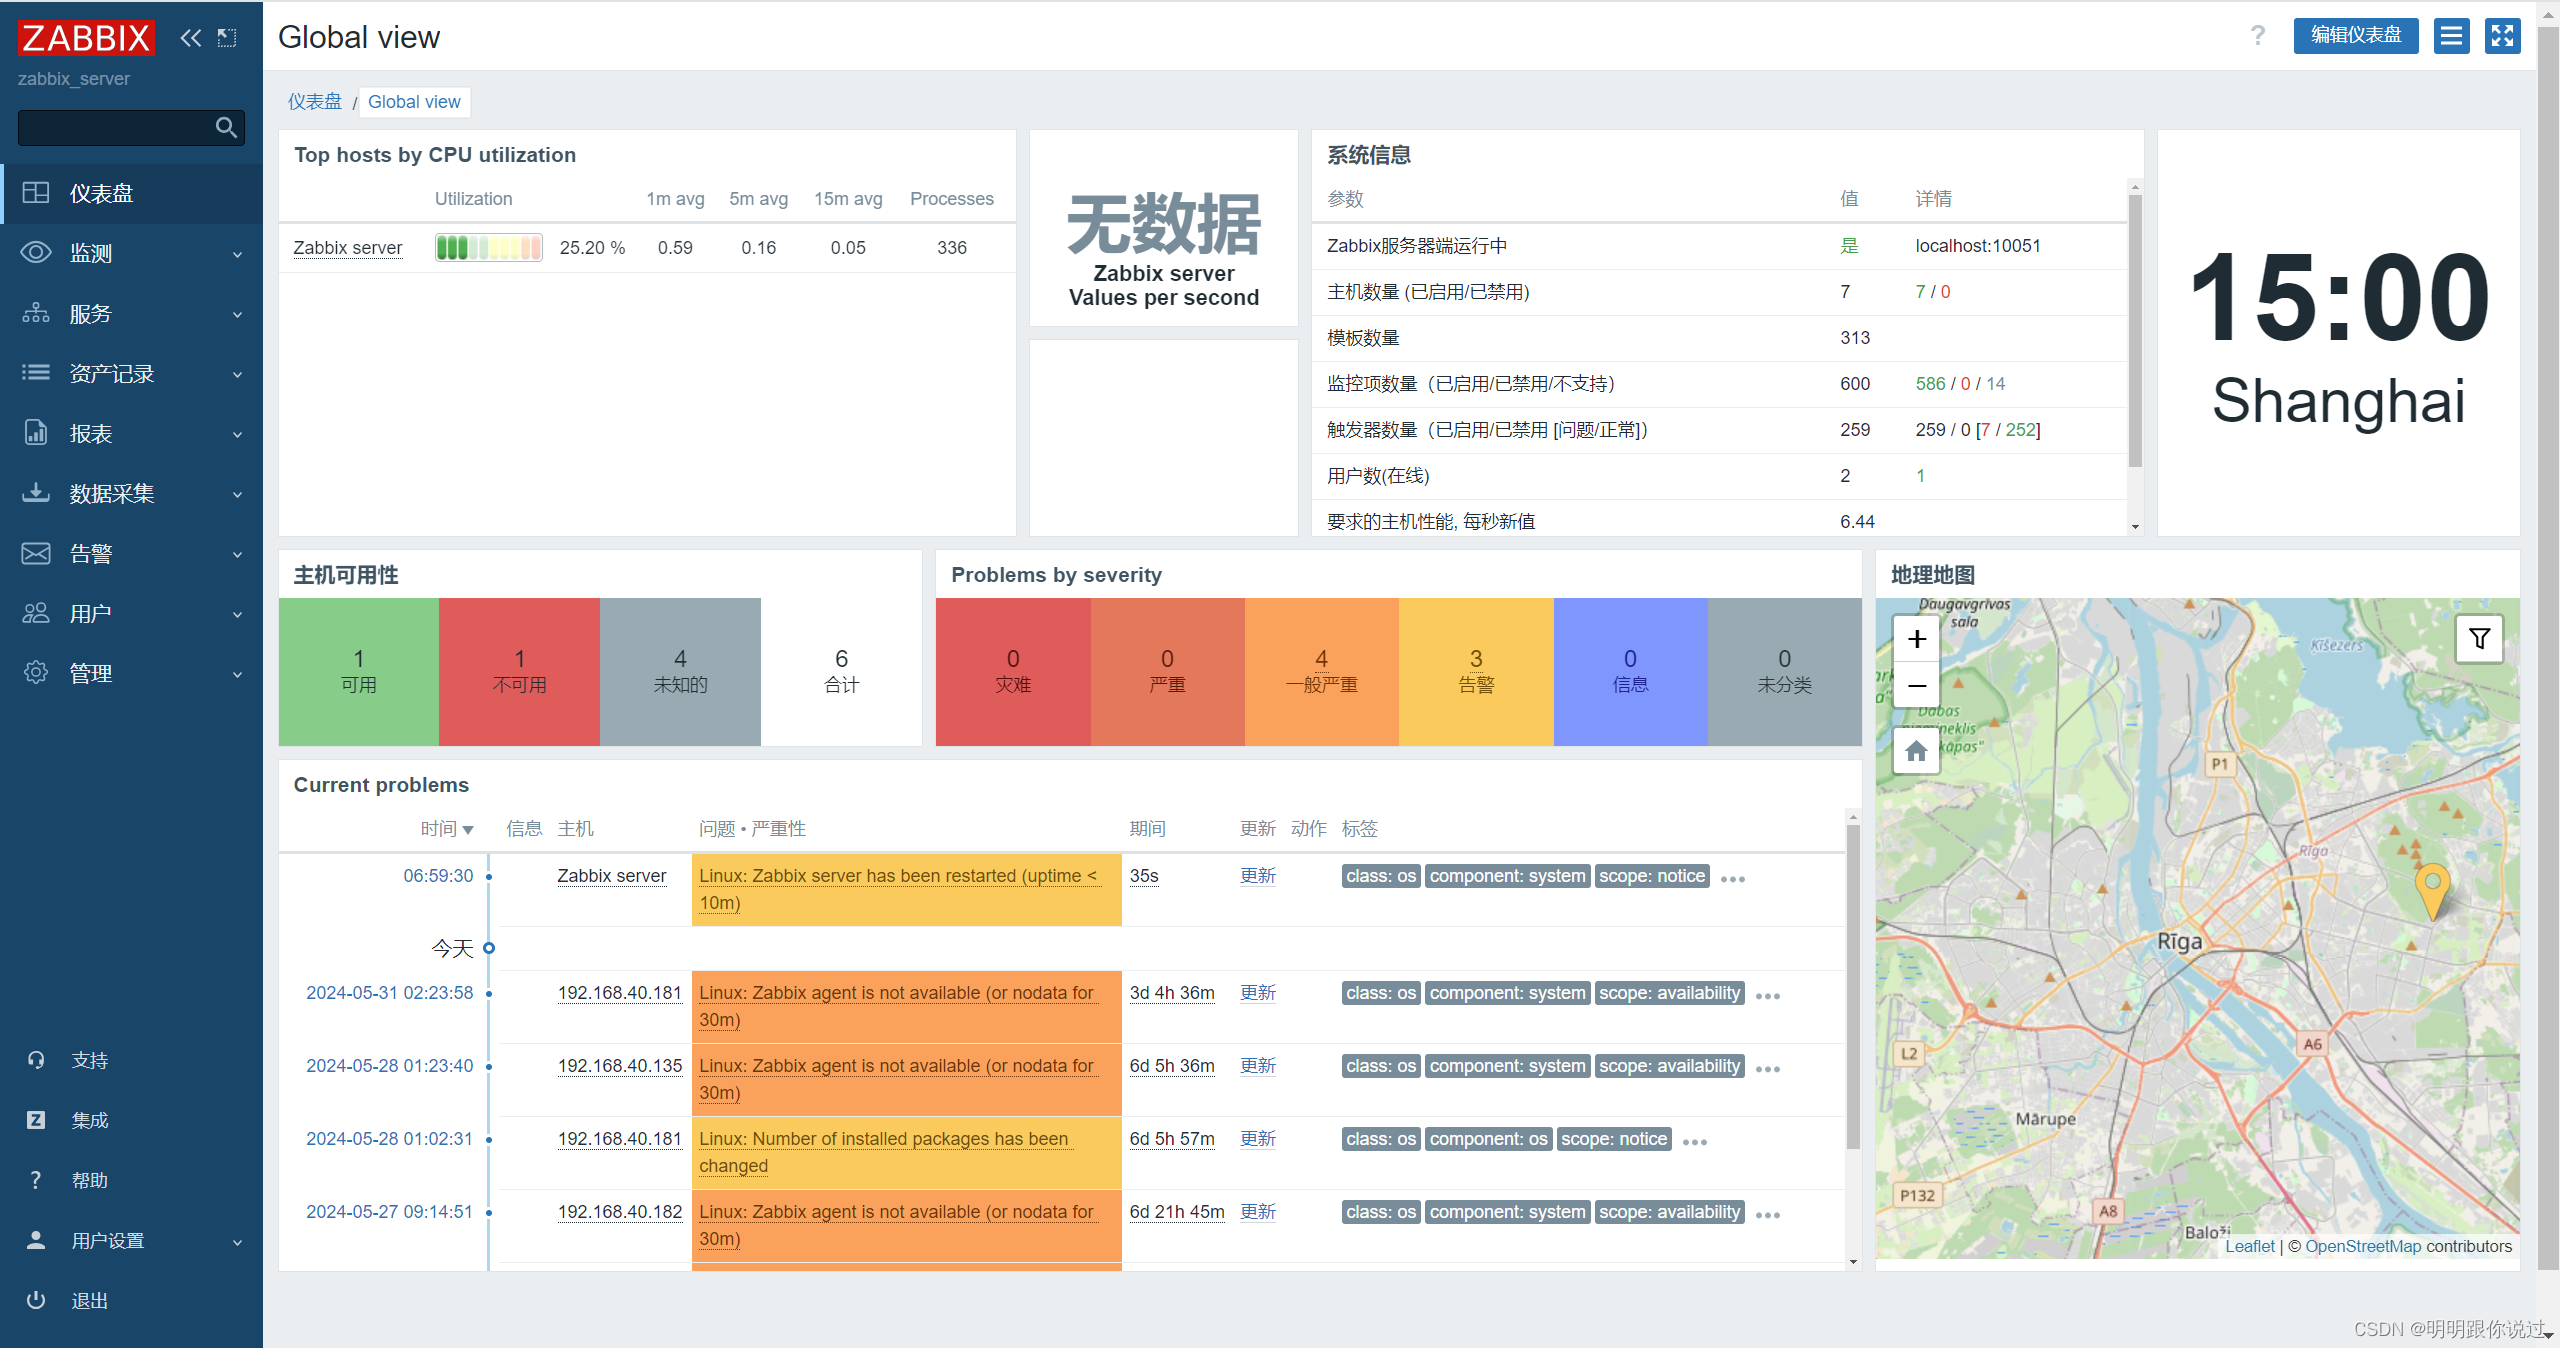Screen dimensions: 2560x1348
Task: Show more tags for 192.168.40.182 problem
Action: click(1768, 1215)
